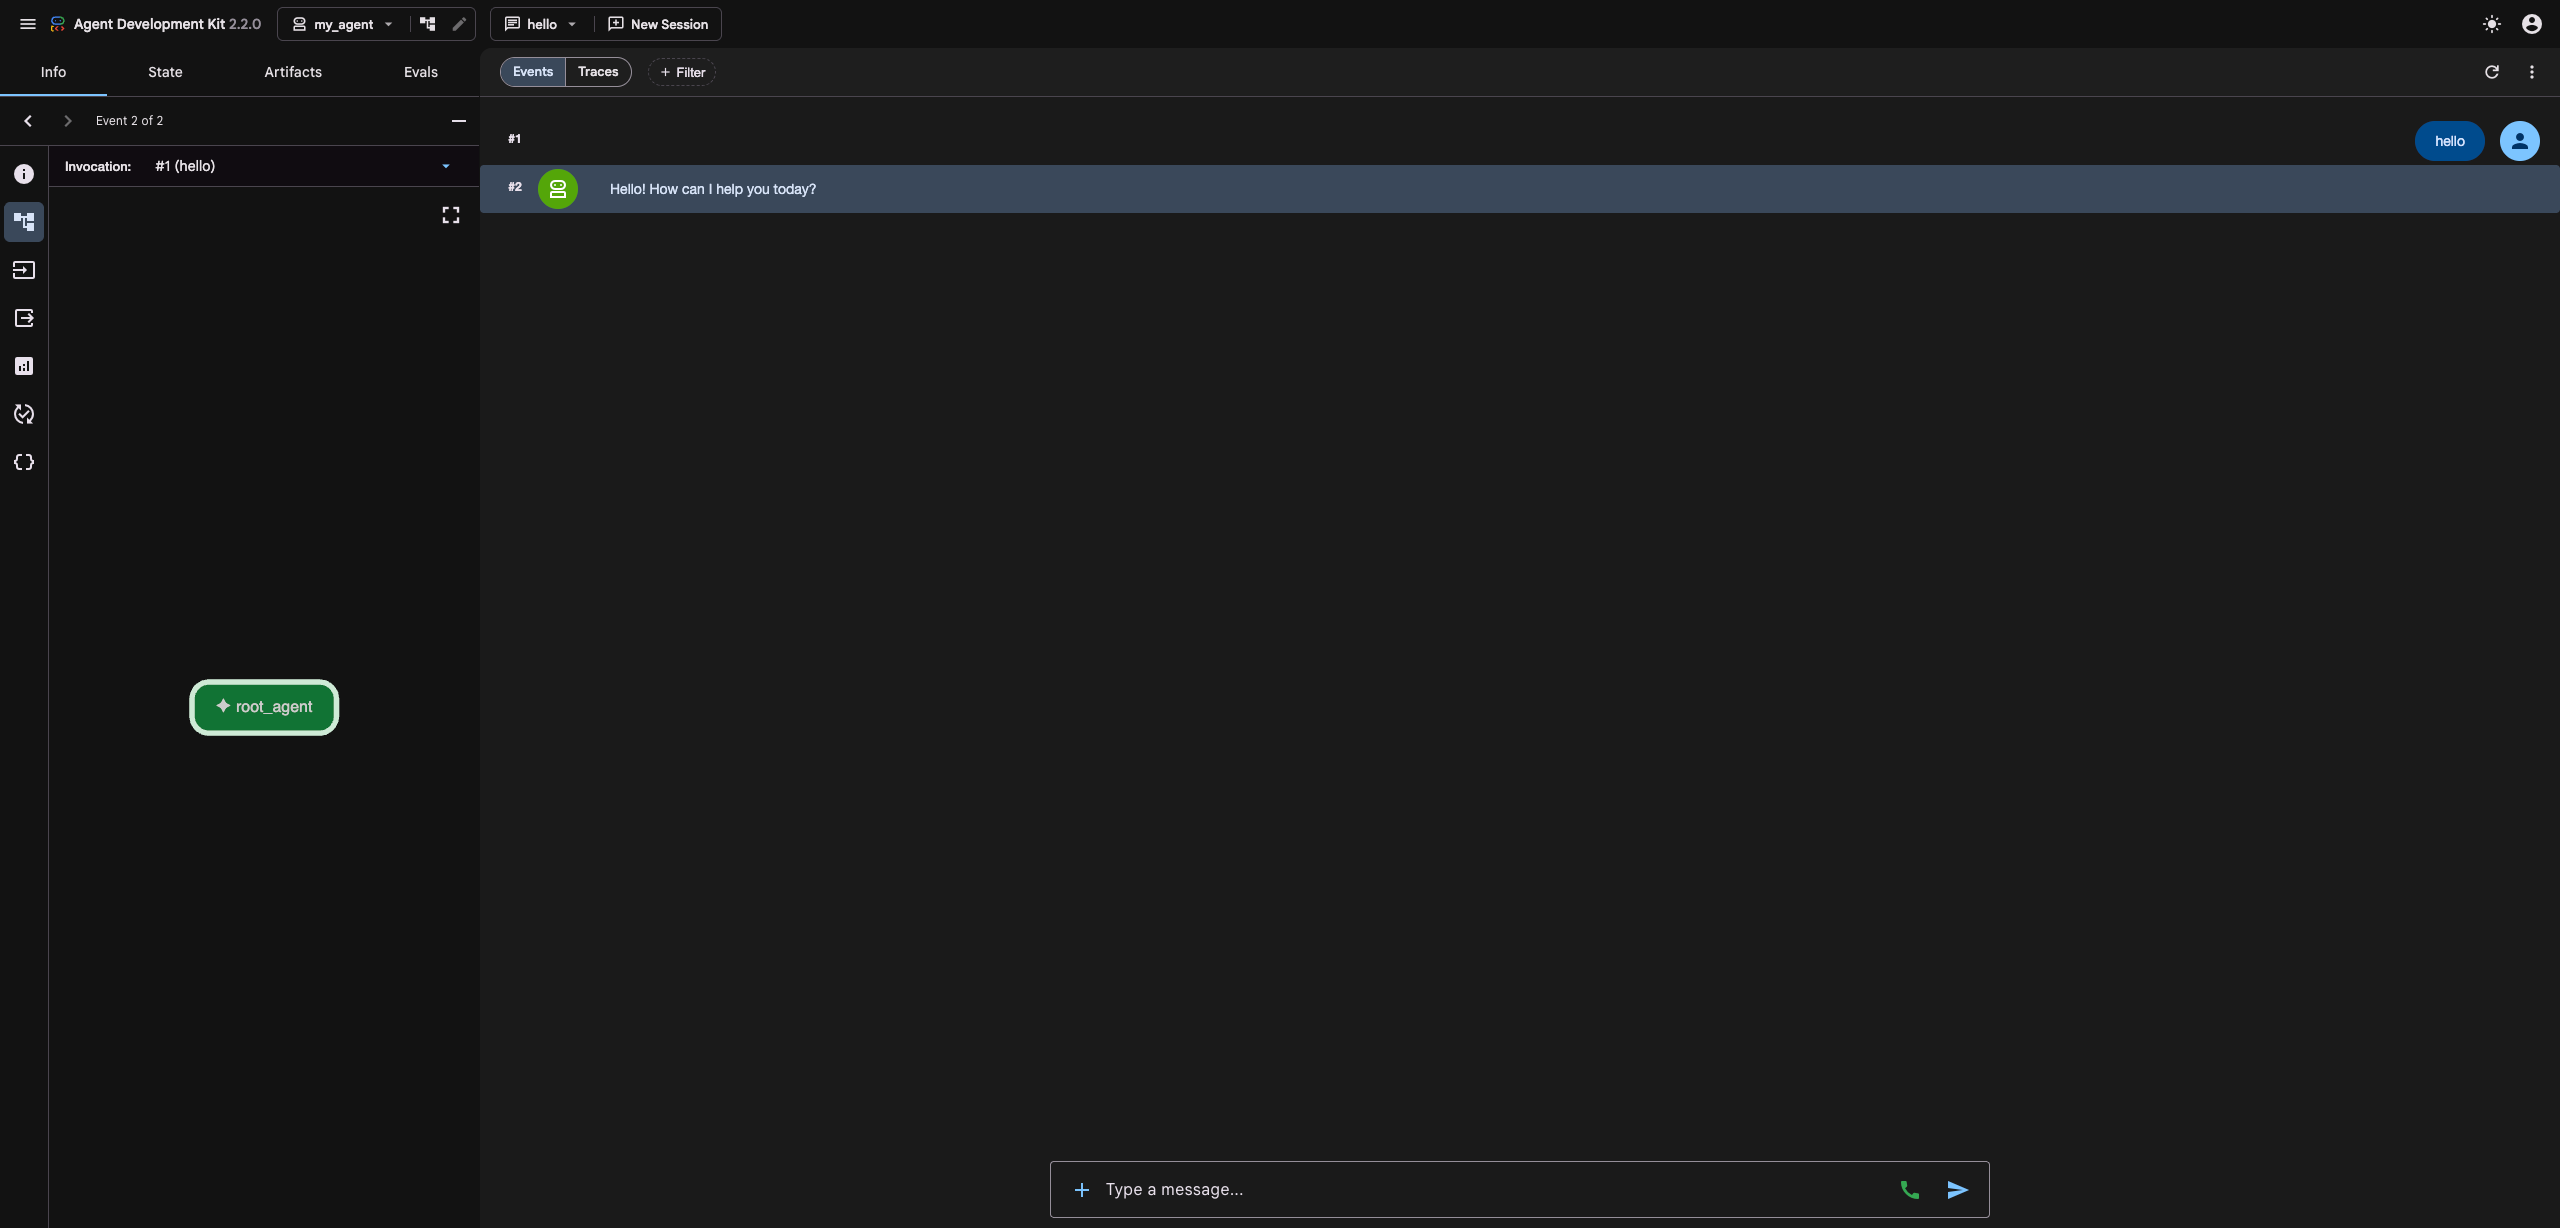Click the Agent Development Kit logo
Viewport: 2560px width, 1228px height.
pos(58,24)
